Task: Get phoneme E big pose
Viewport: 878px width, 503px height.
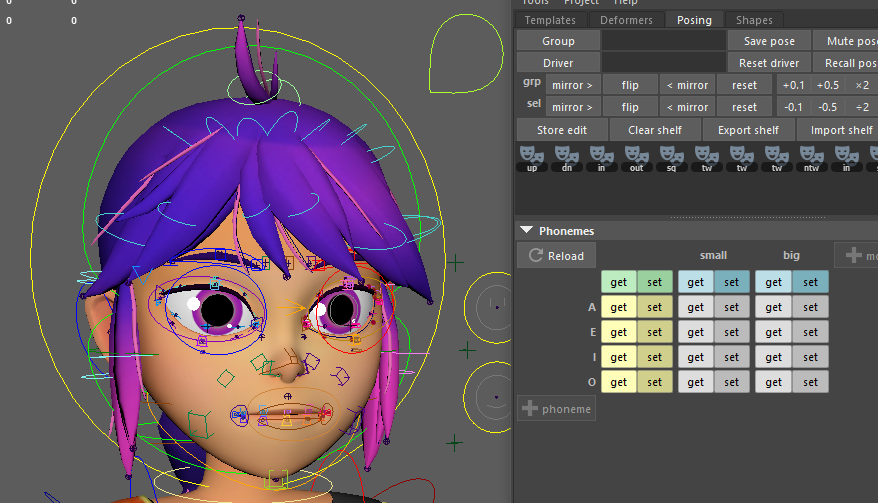Action: pos(773,332)
